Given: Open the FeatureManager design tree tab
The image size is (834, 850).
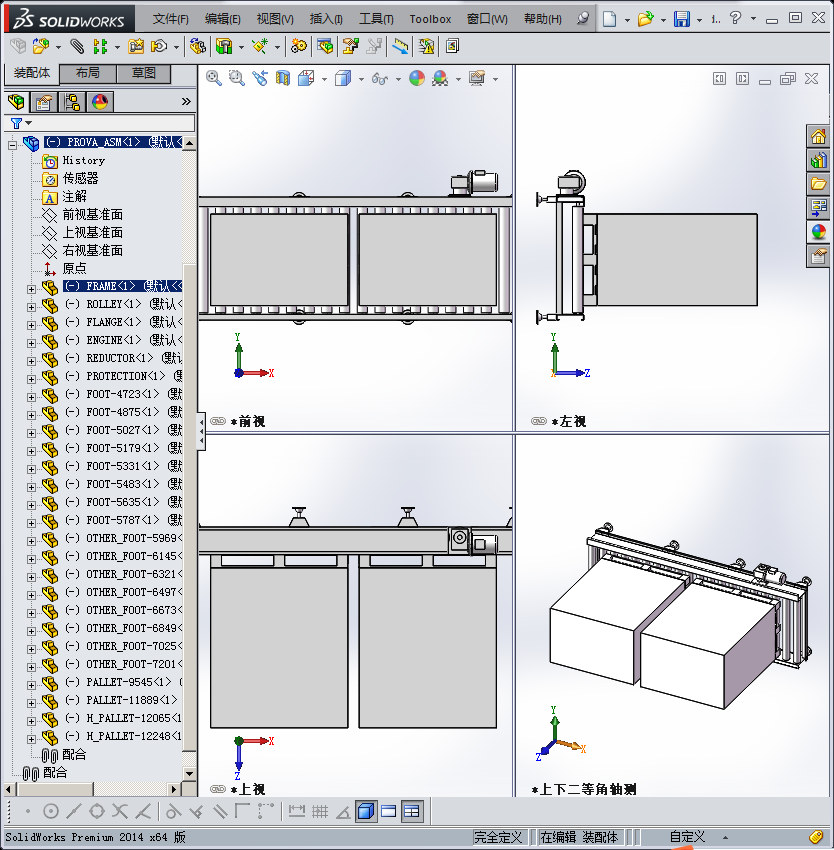Looking at the screenshot, I should [x=16, y=101].
